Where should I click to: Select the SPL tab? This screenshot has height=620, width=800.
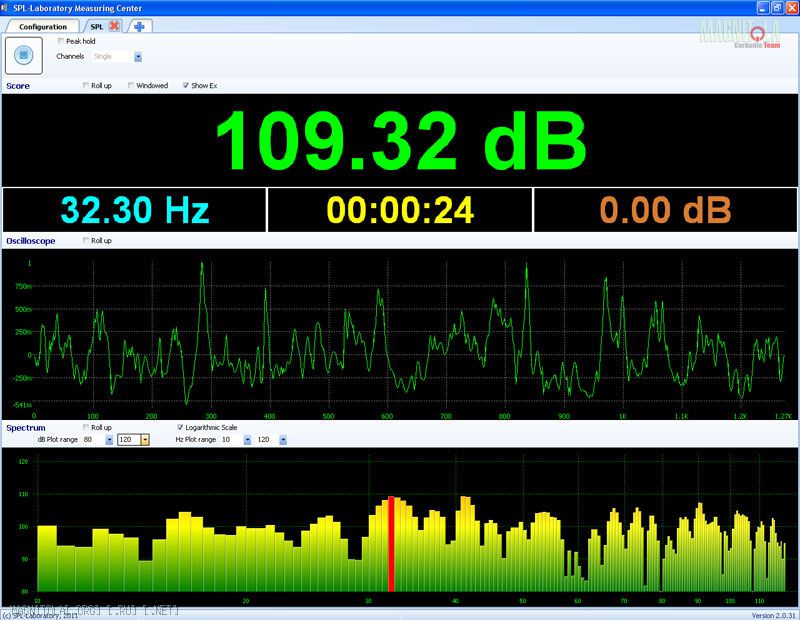pyautogui.click(x=96, y=27)
